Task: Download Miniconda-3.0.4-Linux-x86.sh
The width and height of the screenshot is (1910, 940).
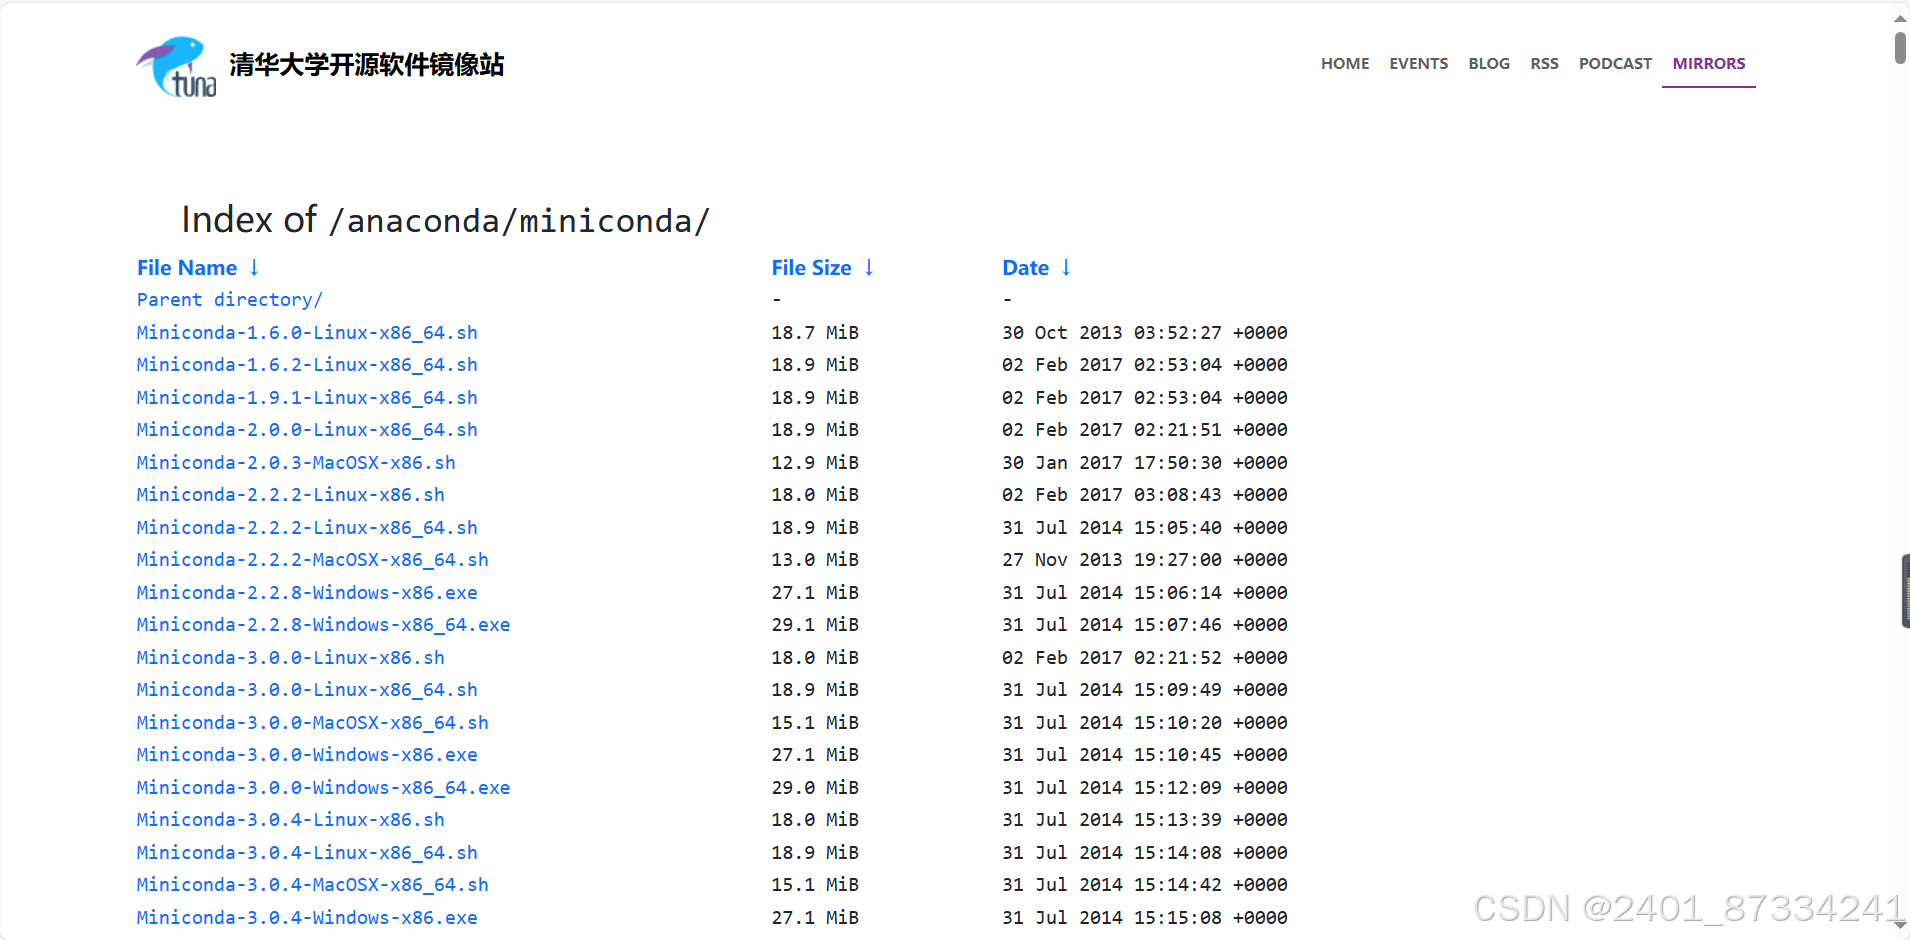Action: point(291,820)
